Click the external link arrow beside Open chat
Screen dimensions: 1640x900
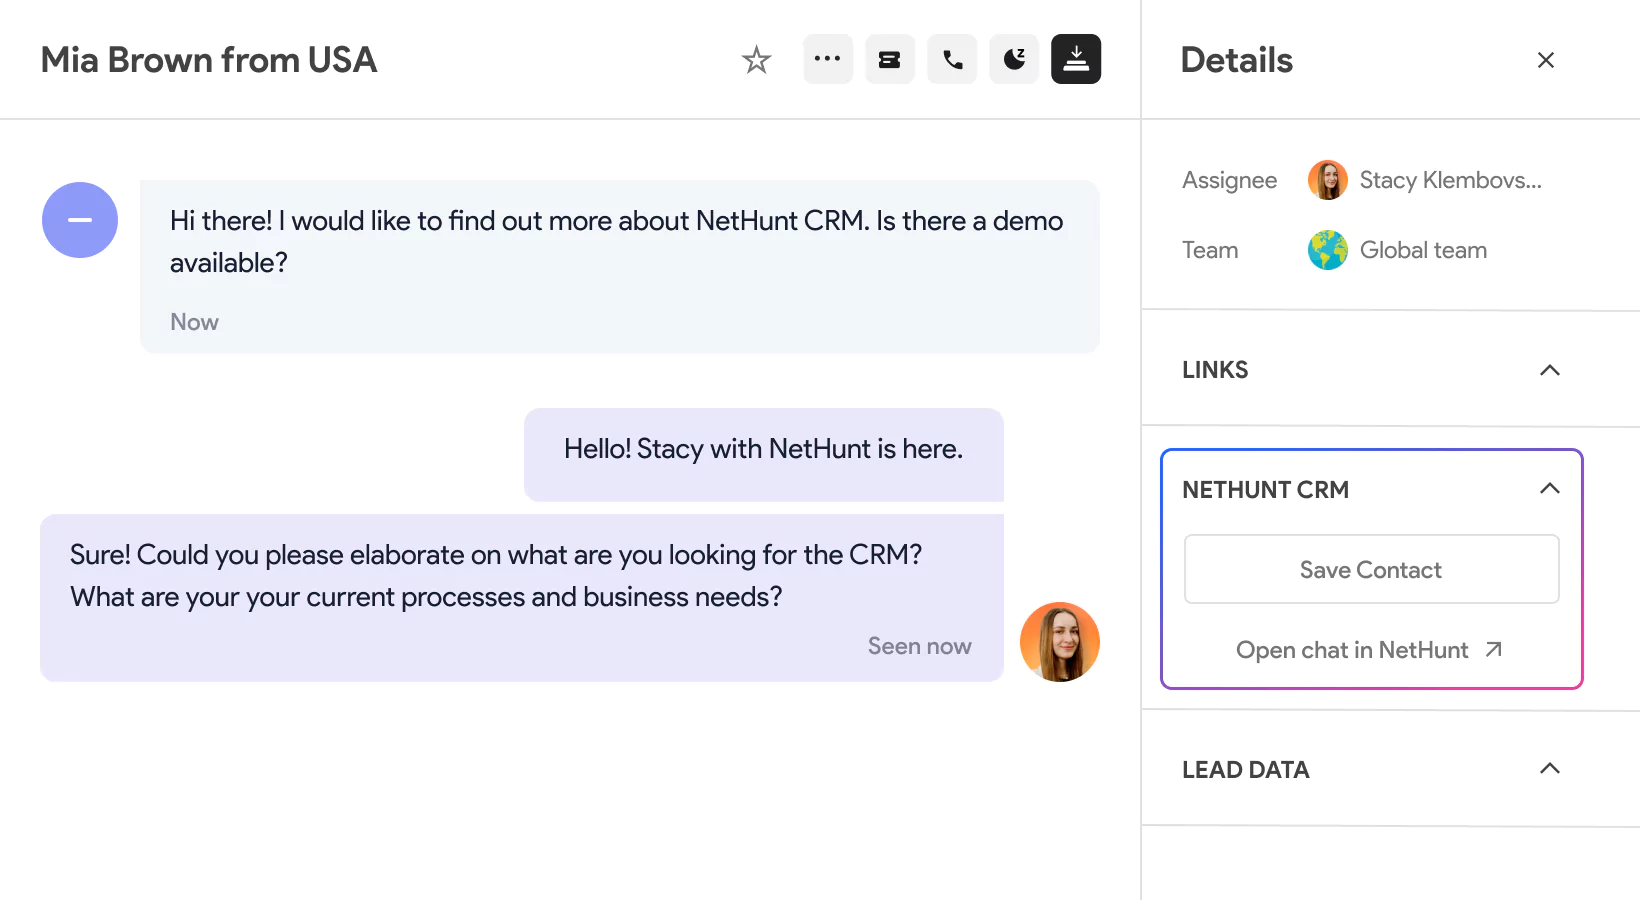(x=1493, y=649)
